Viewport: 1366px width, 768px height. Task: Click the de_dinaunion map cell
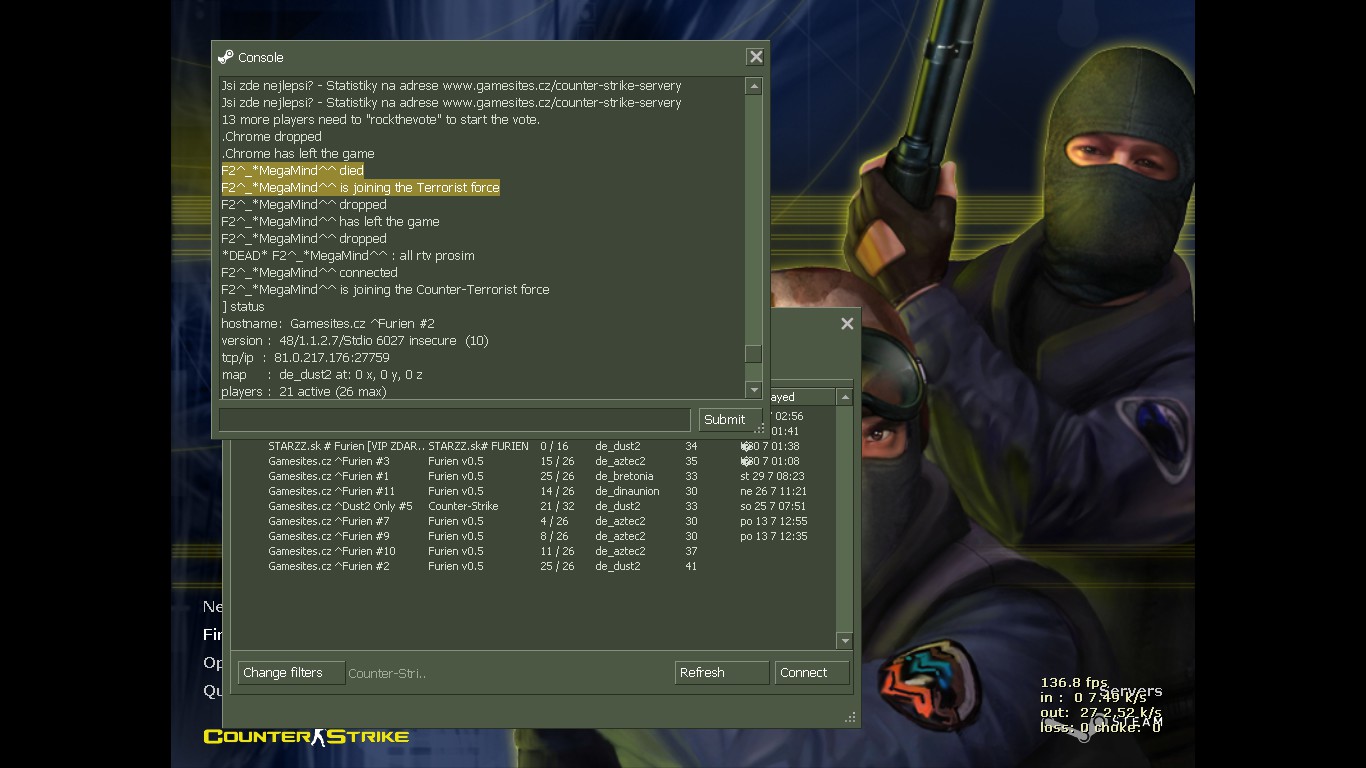click(x=627, y=491)
